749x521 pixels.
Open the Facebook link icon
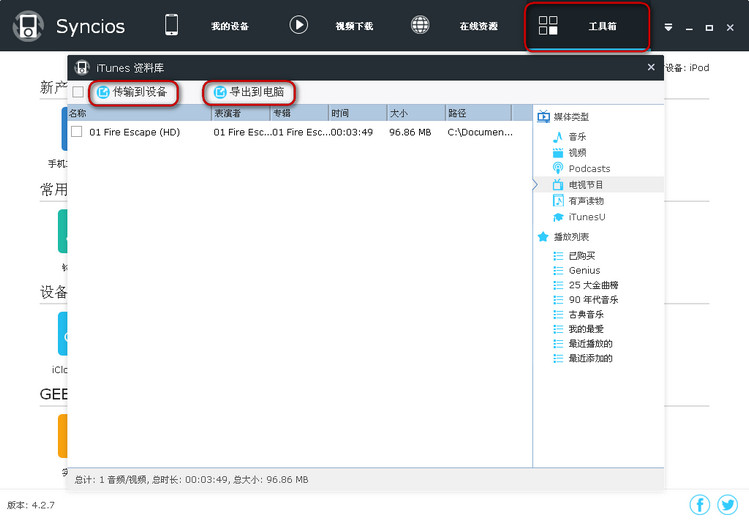point(700,504)
